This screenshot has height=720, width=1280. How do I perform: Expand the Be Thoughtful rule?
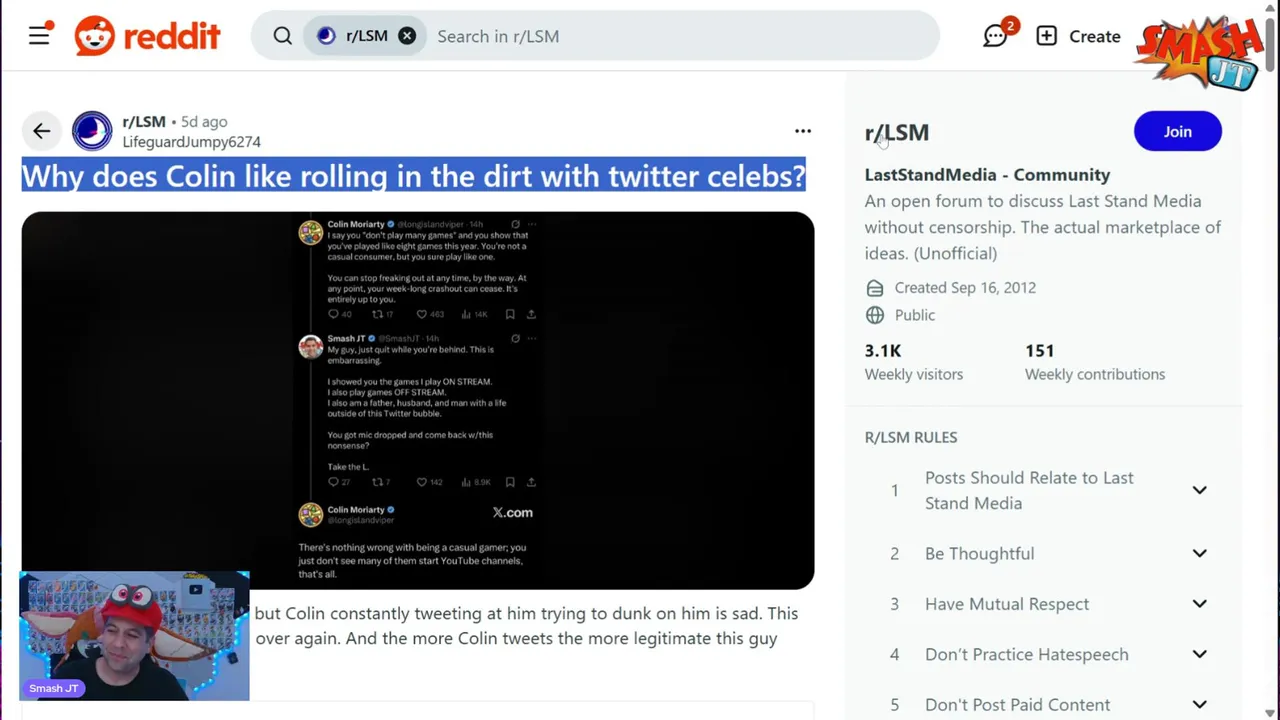(x=1199, y=553)
